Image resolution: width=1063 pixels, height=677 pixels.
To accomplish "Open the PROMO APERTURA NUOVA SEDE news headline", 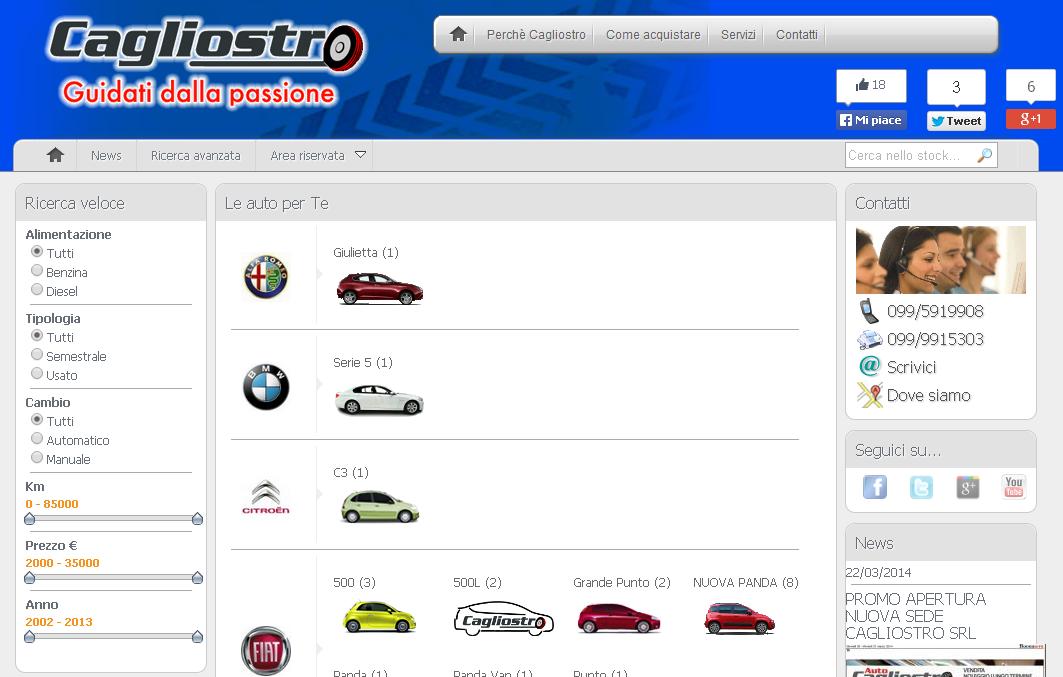I will [x=915, y=616].
